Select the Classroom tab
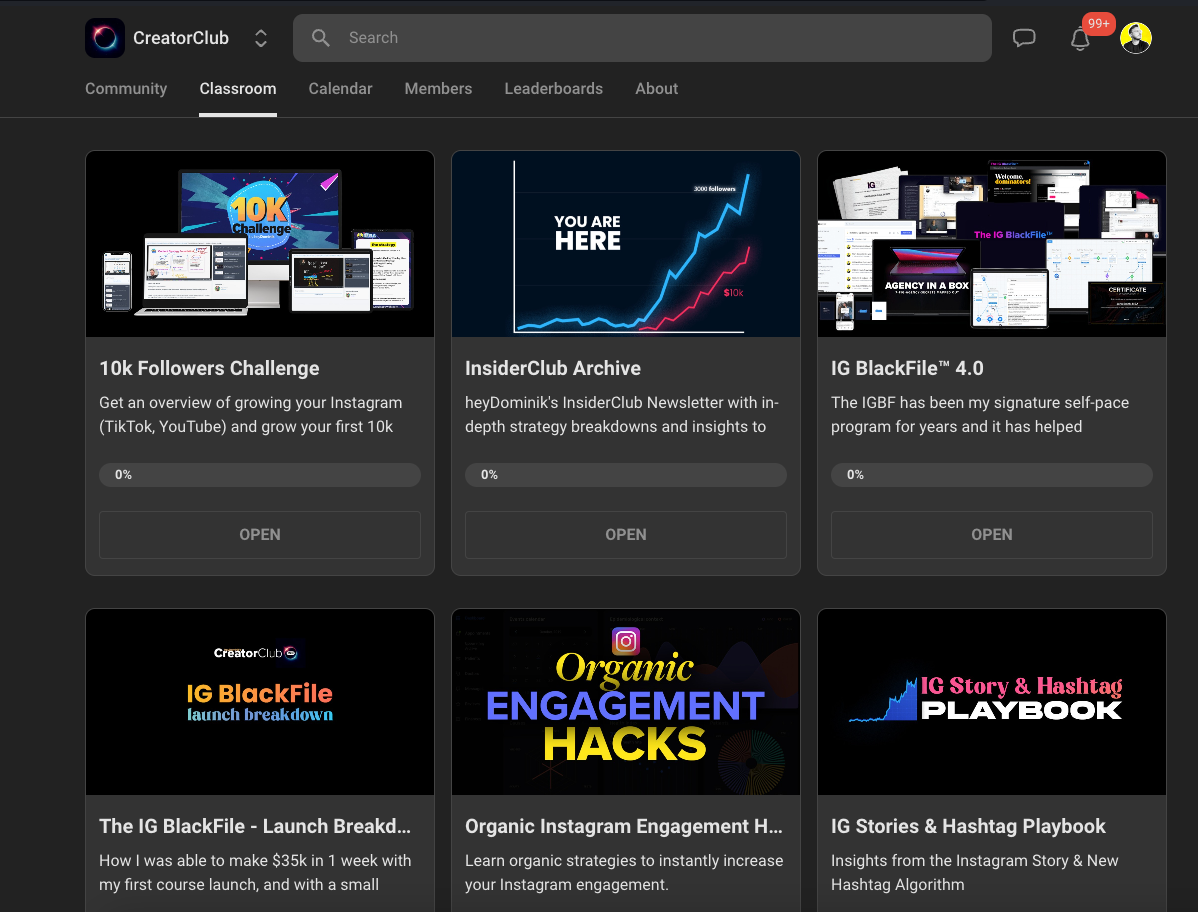The width and height of the screenshot is (1198, 912). tap(238, 89)
